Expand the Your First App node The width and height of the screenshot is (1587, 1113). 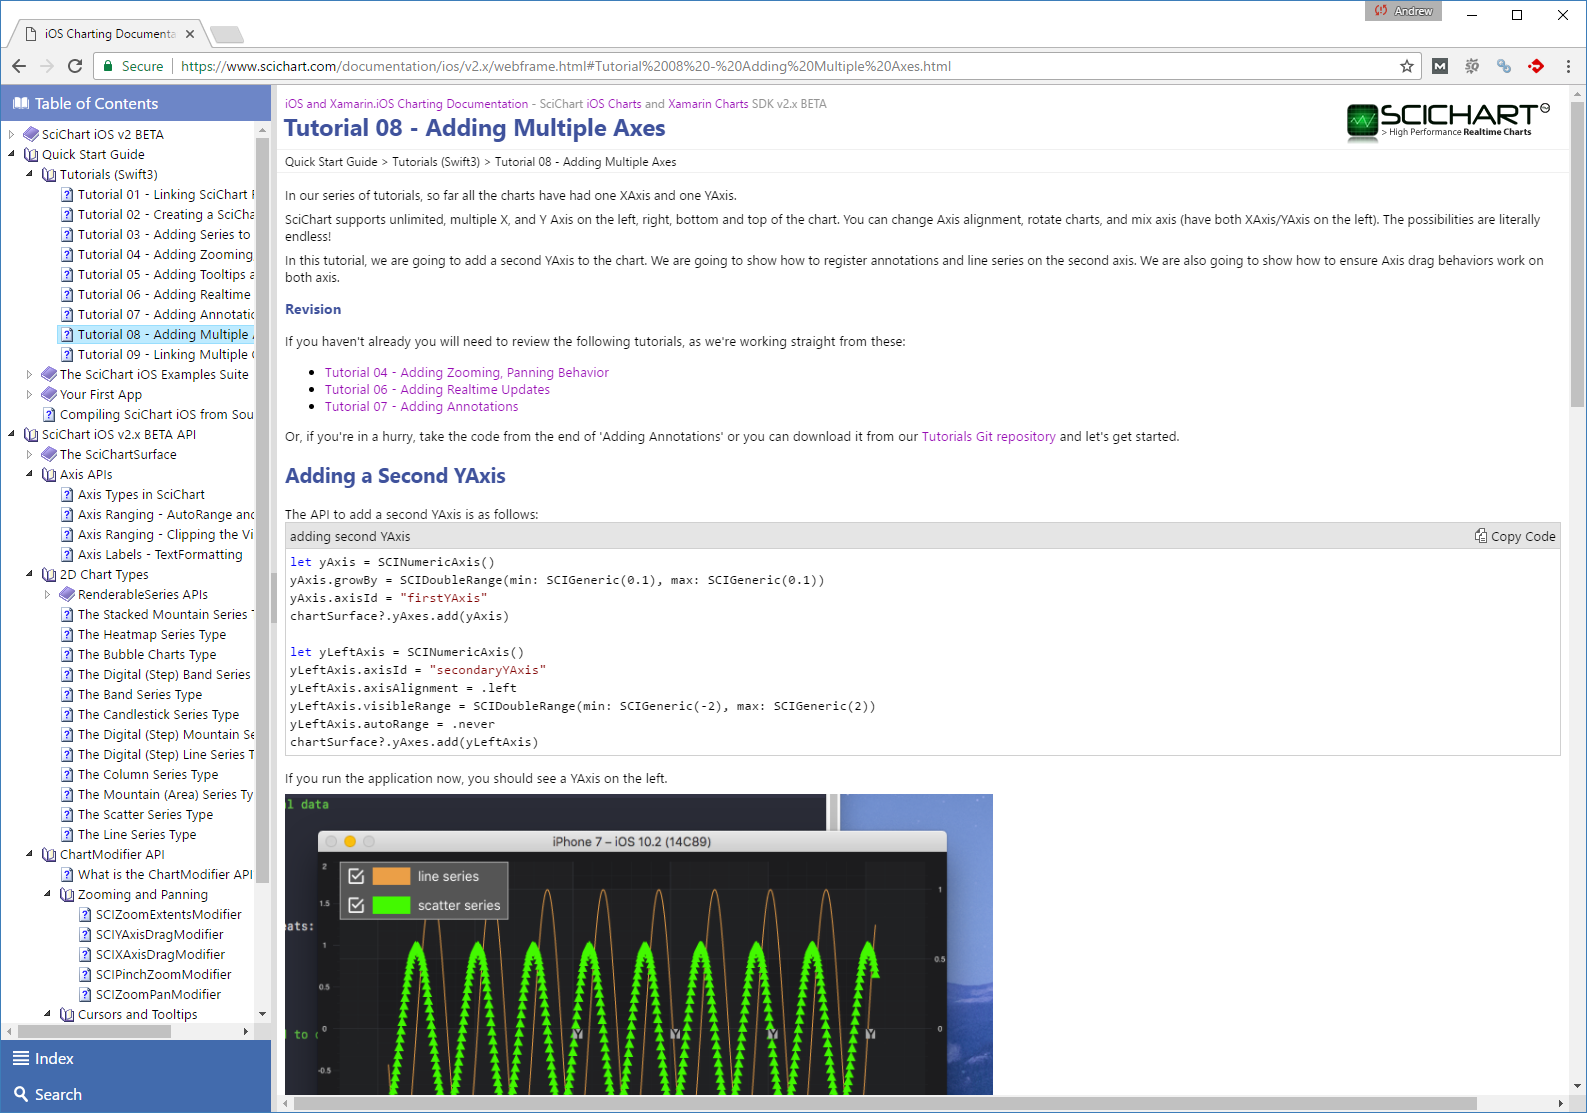click(29, 394)
